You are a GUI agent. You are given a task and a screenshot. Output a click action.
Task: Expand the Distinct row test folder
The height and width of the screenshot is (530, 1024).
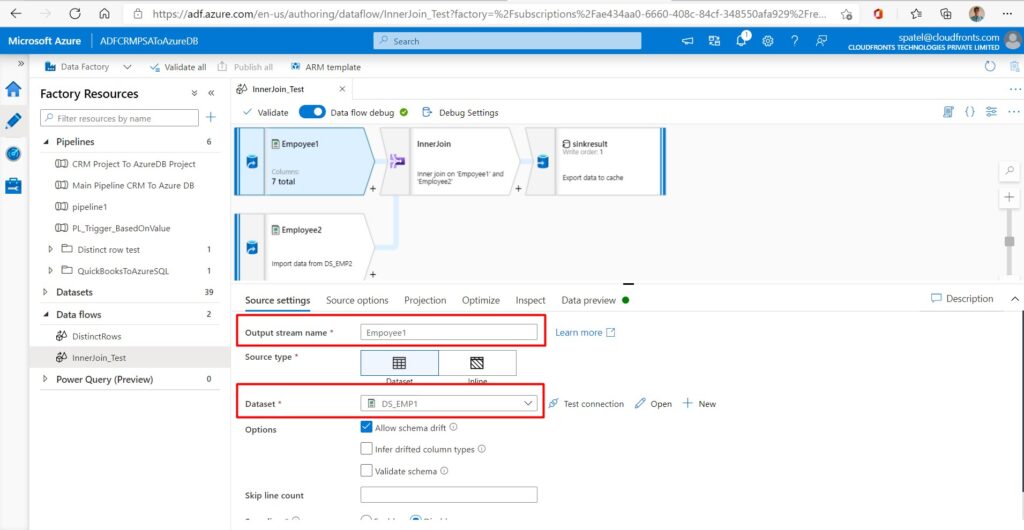51,249
